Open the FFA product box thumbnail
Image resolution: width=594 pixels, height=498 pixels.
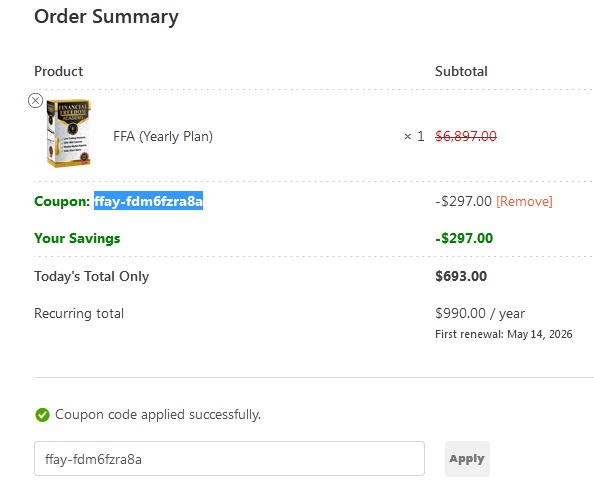(x=69, y=133)
